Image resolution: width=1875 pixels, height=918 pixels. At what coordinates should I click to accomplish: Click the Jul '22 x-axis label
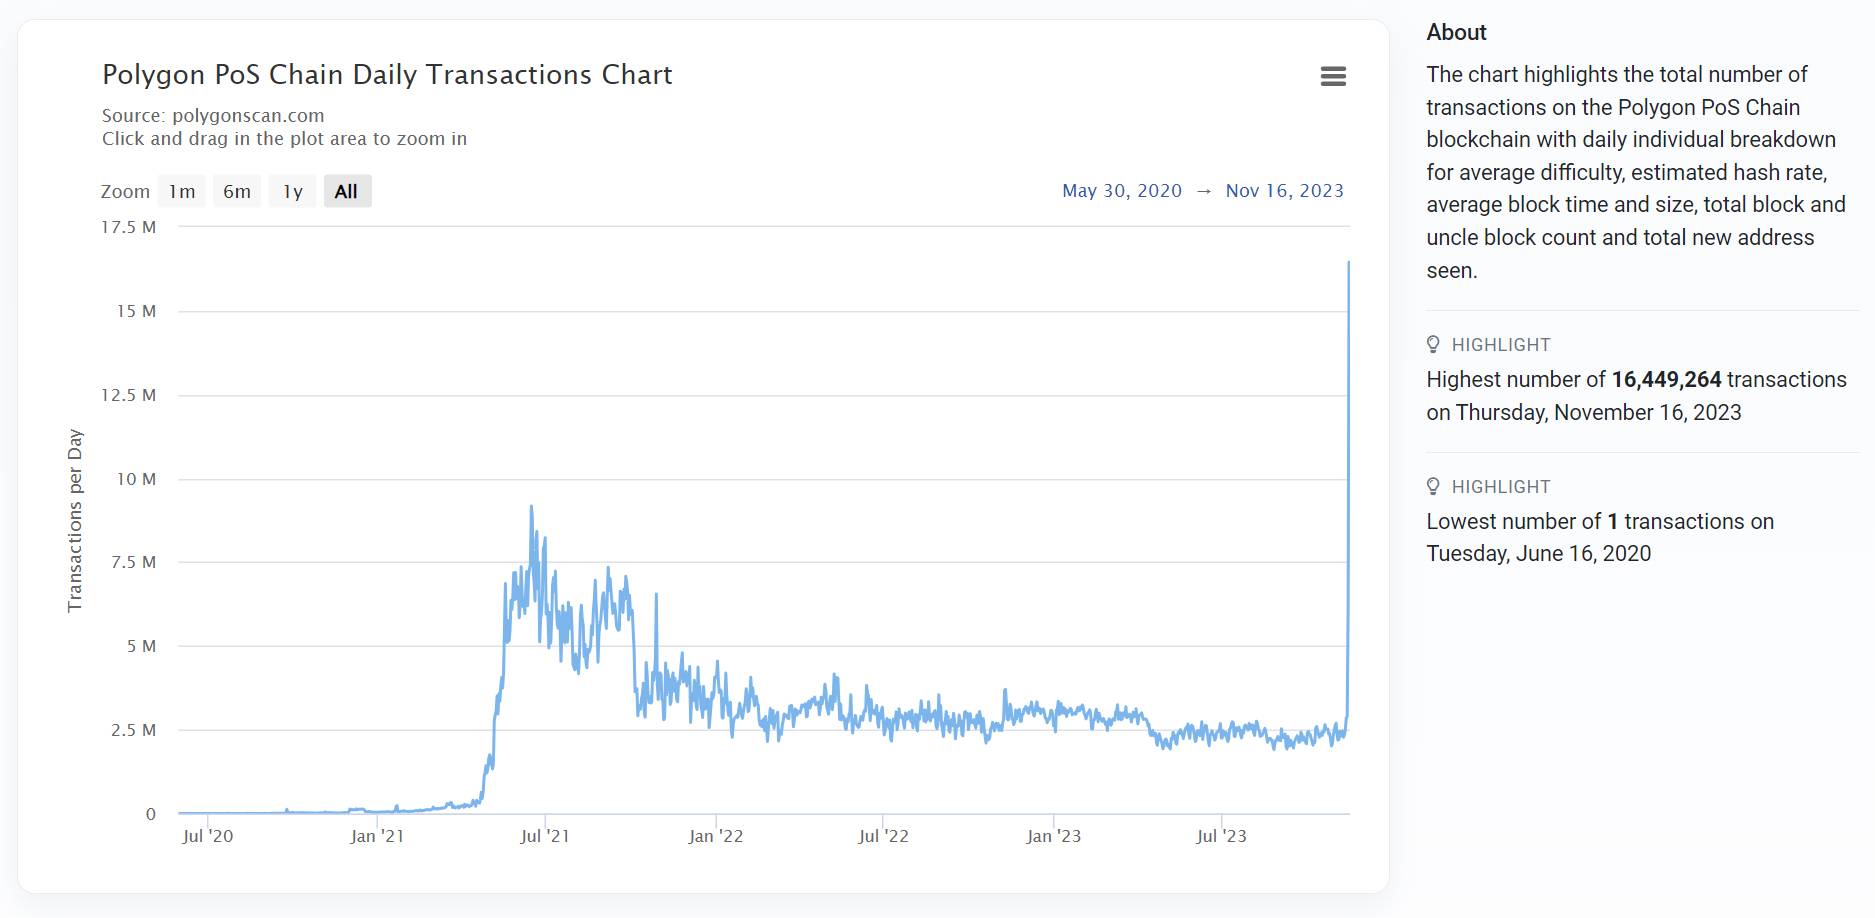point(884,836)
